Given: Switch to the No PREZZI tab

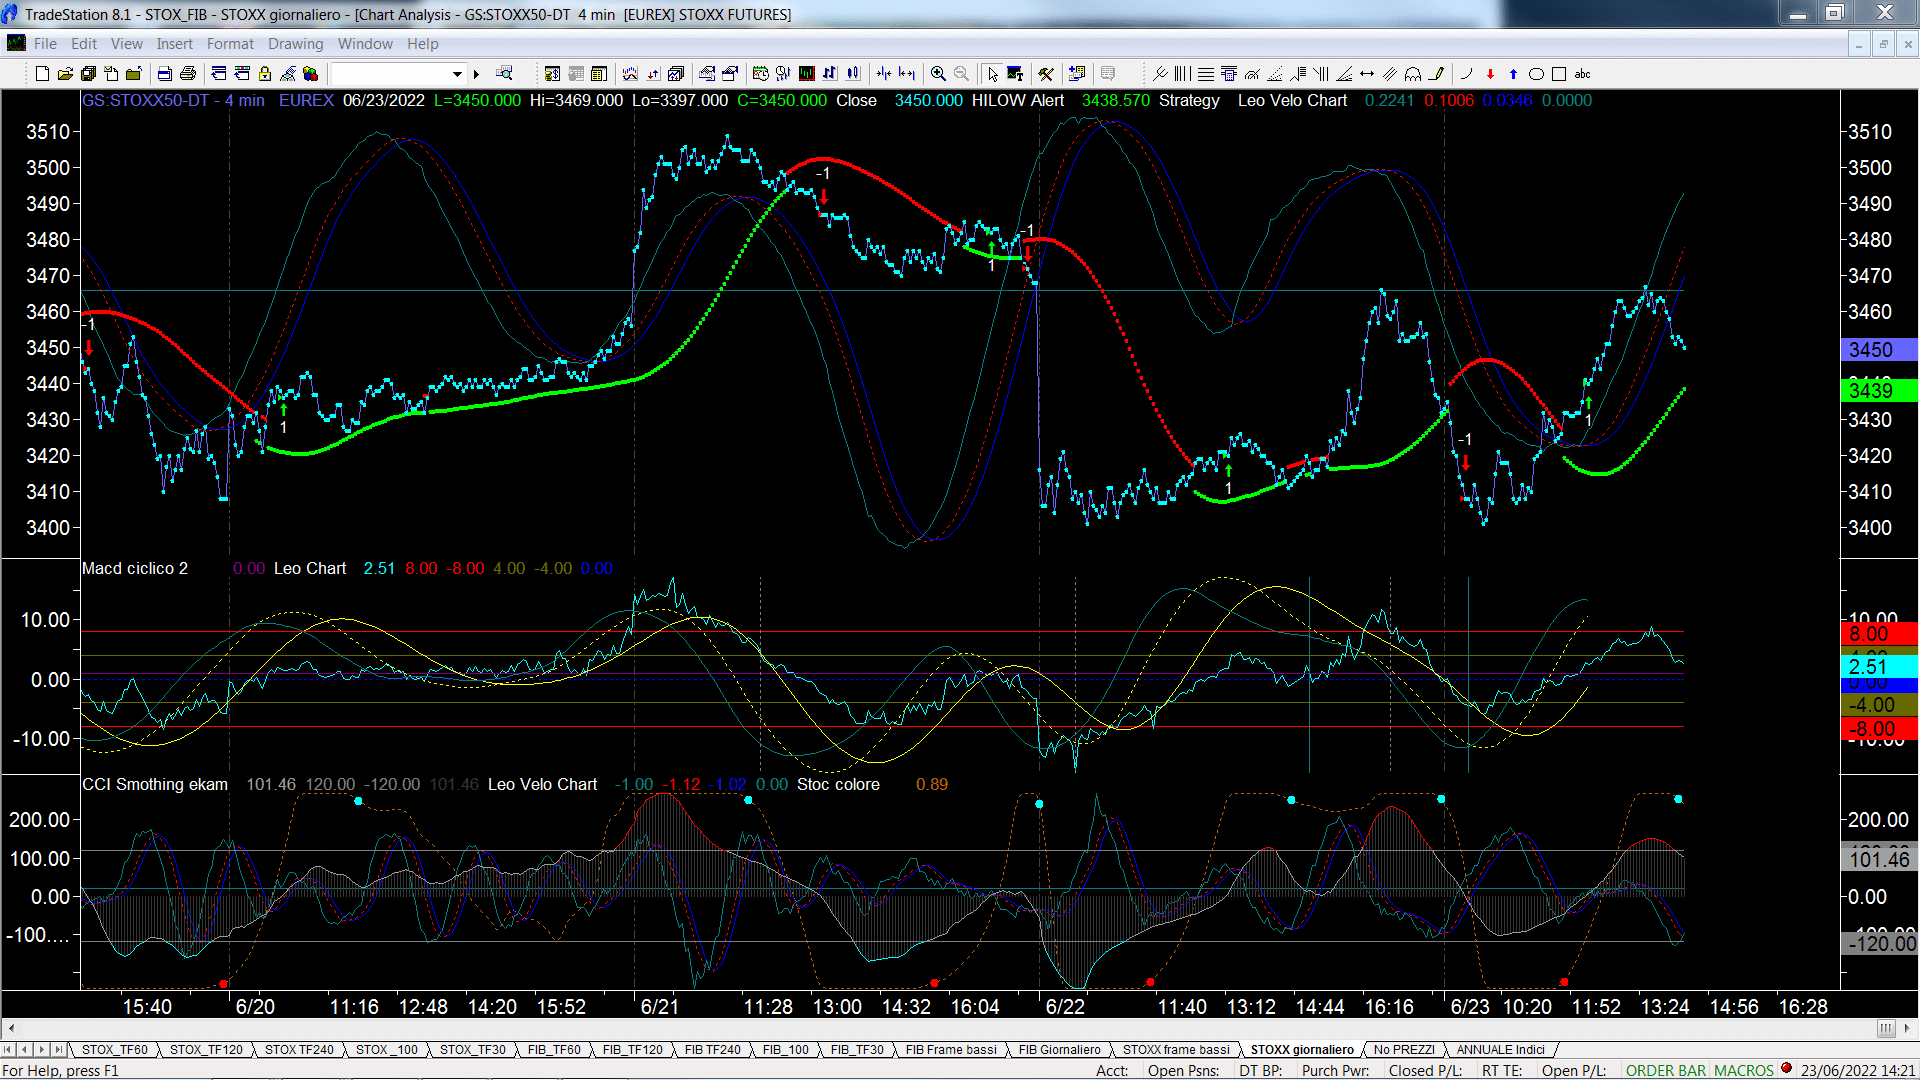Looking at the screenshot, I should [1404, 1050].
